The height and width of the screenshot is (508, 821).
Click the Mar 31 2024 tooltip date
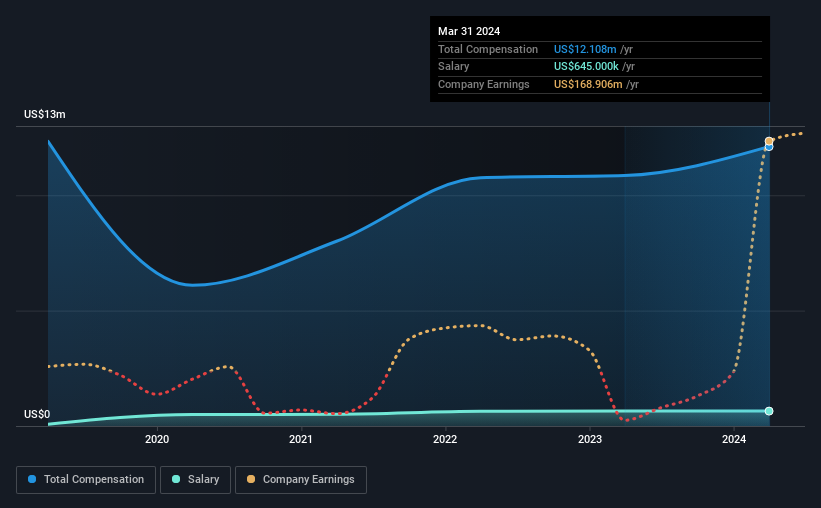[x=469, y=31]
